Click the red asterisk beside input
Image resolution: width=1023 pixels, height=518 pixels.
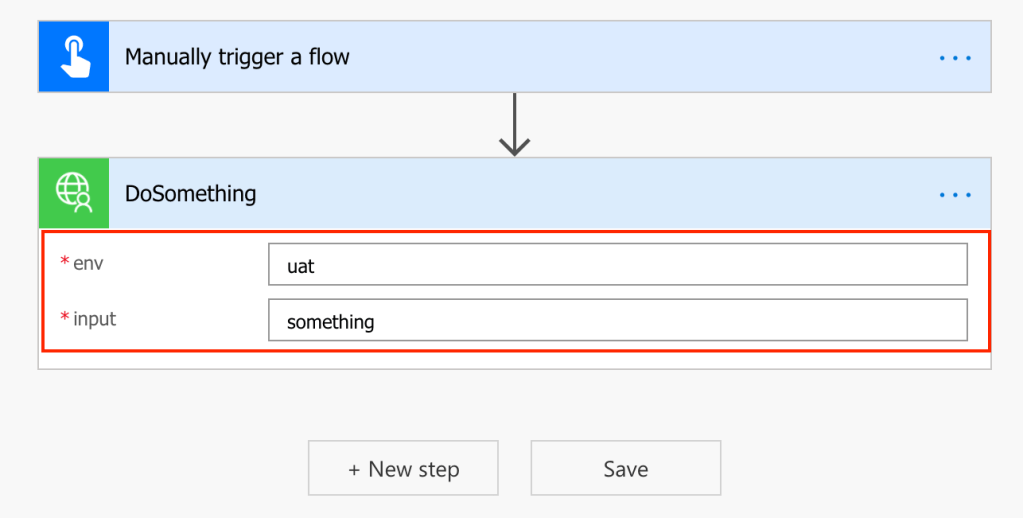(65, 318)
